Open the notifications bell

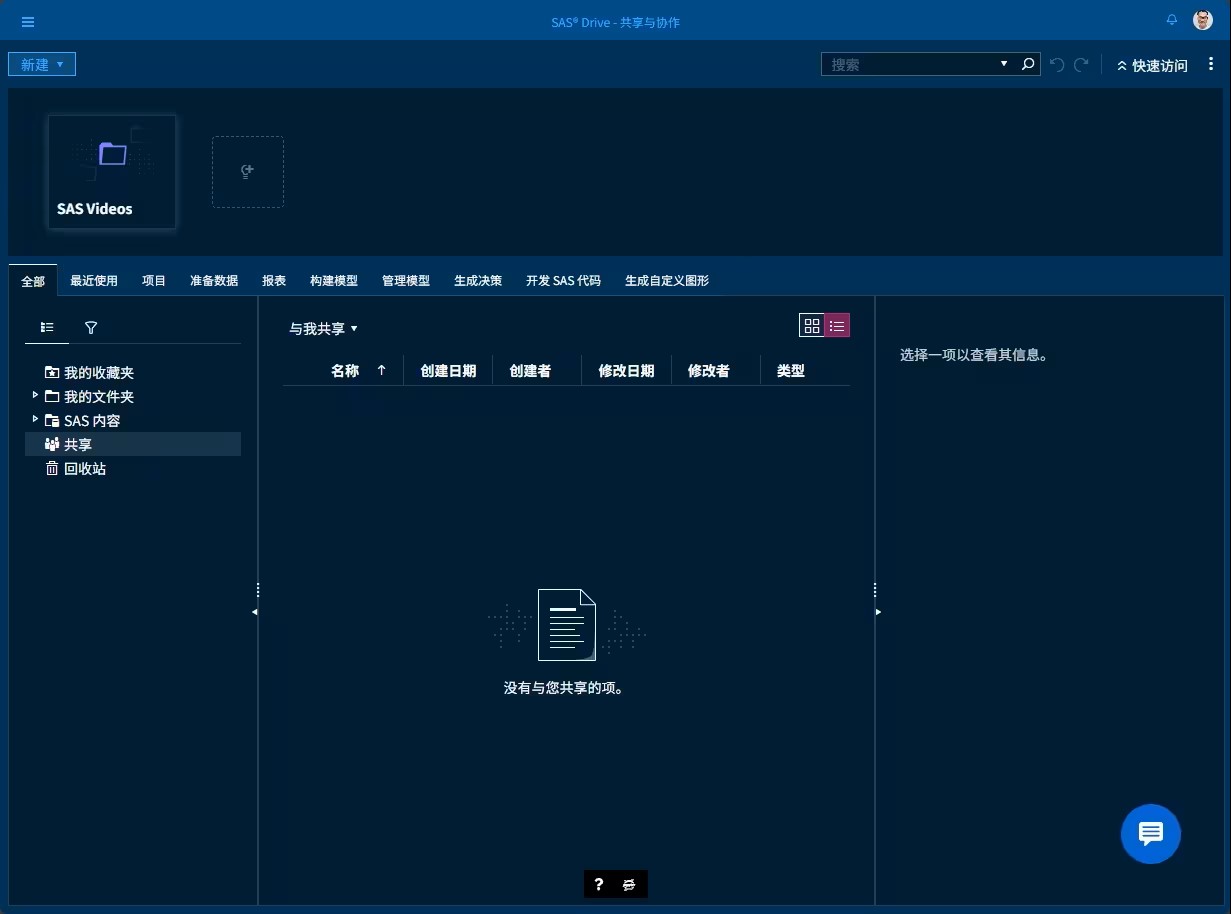coord(1172,20)
